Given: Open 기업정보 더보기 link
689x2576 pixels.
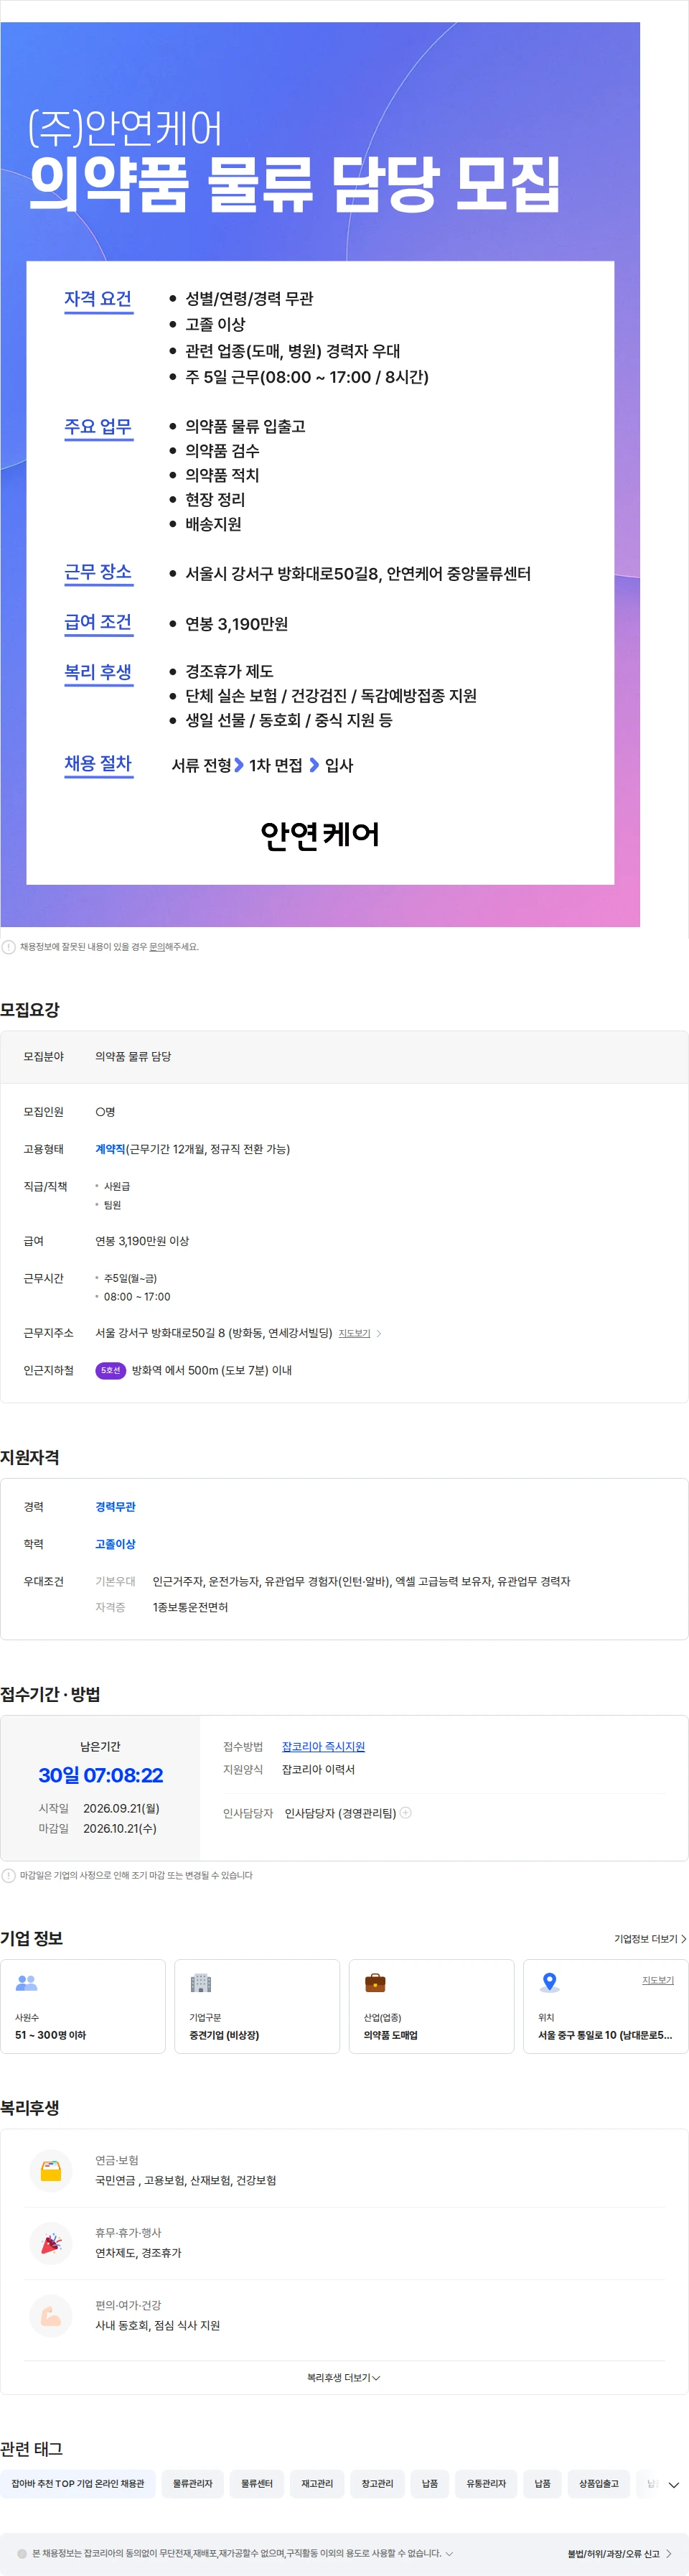Looking at the screenshot, I should tap(650, 1938).
